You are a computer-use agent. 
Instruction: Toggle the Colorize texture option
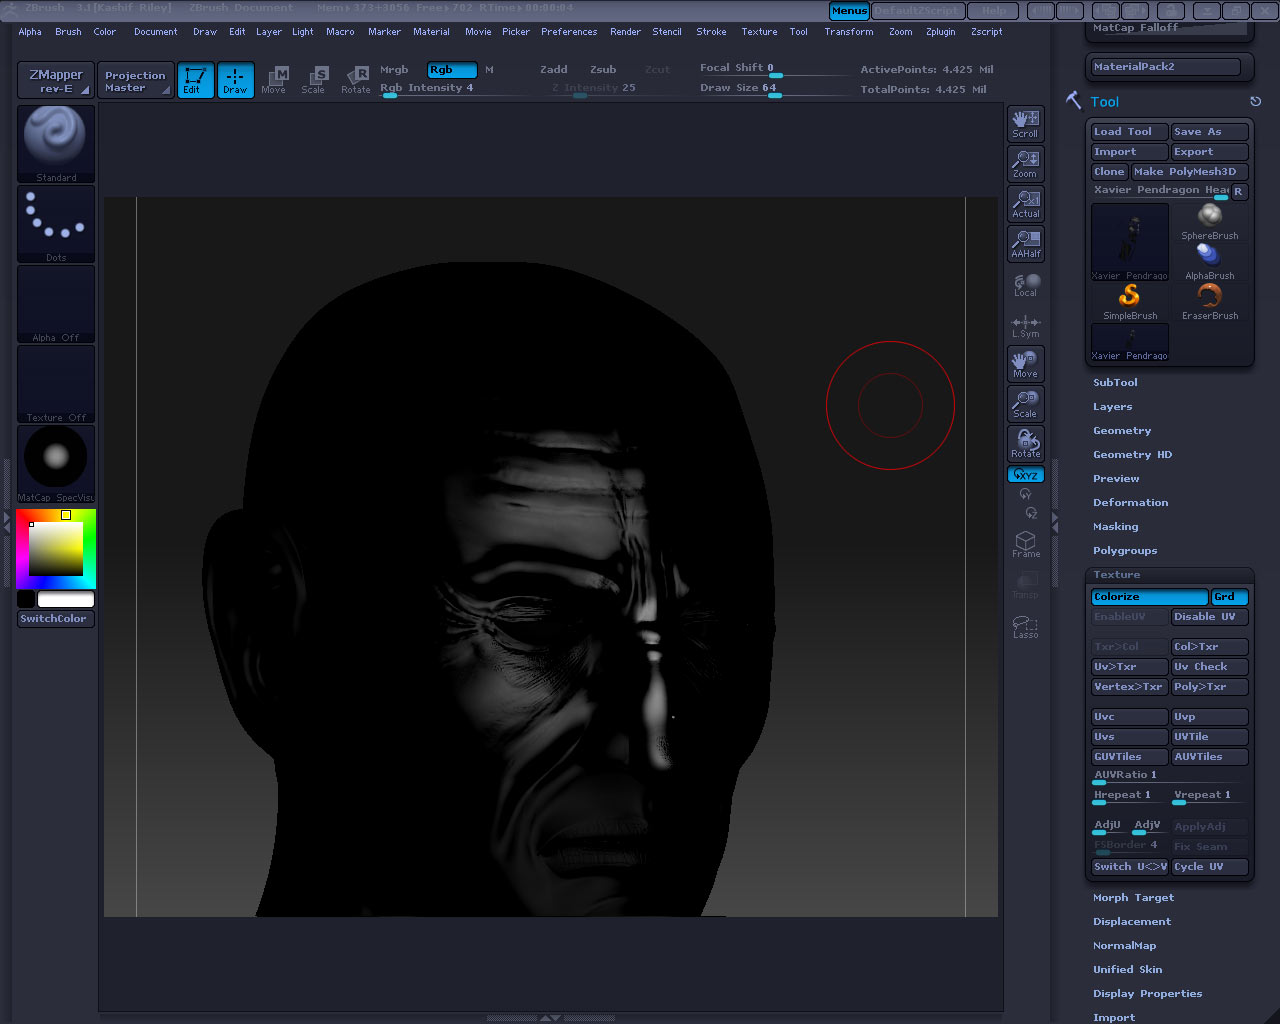(x=1149, y=597)
